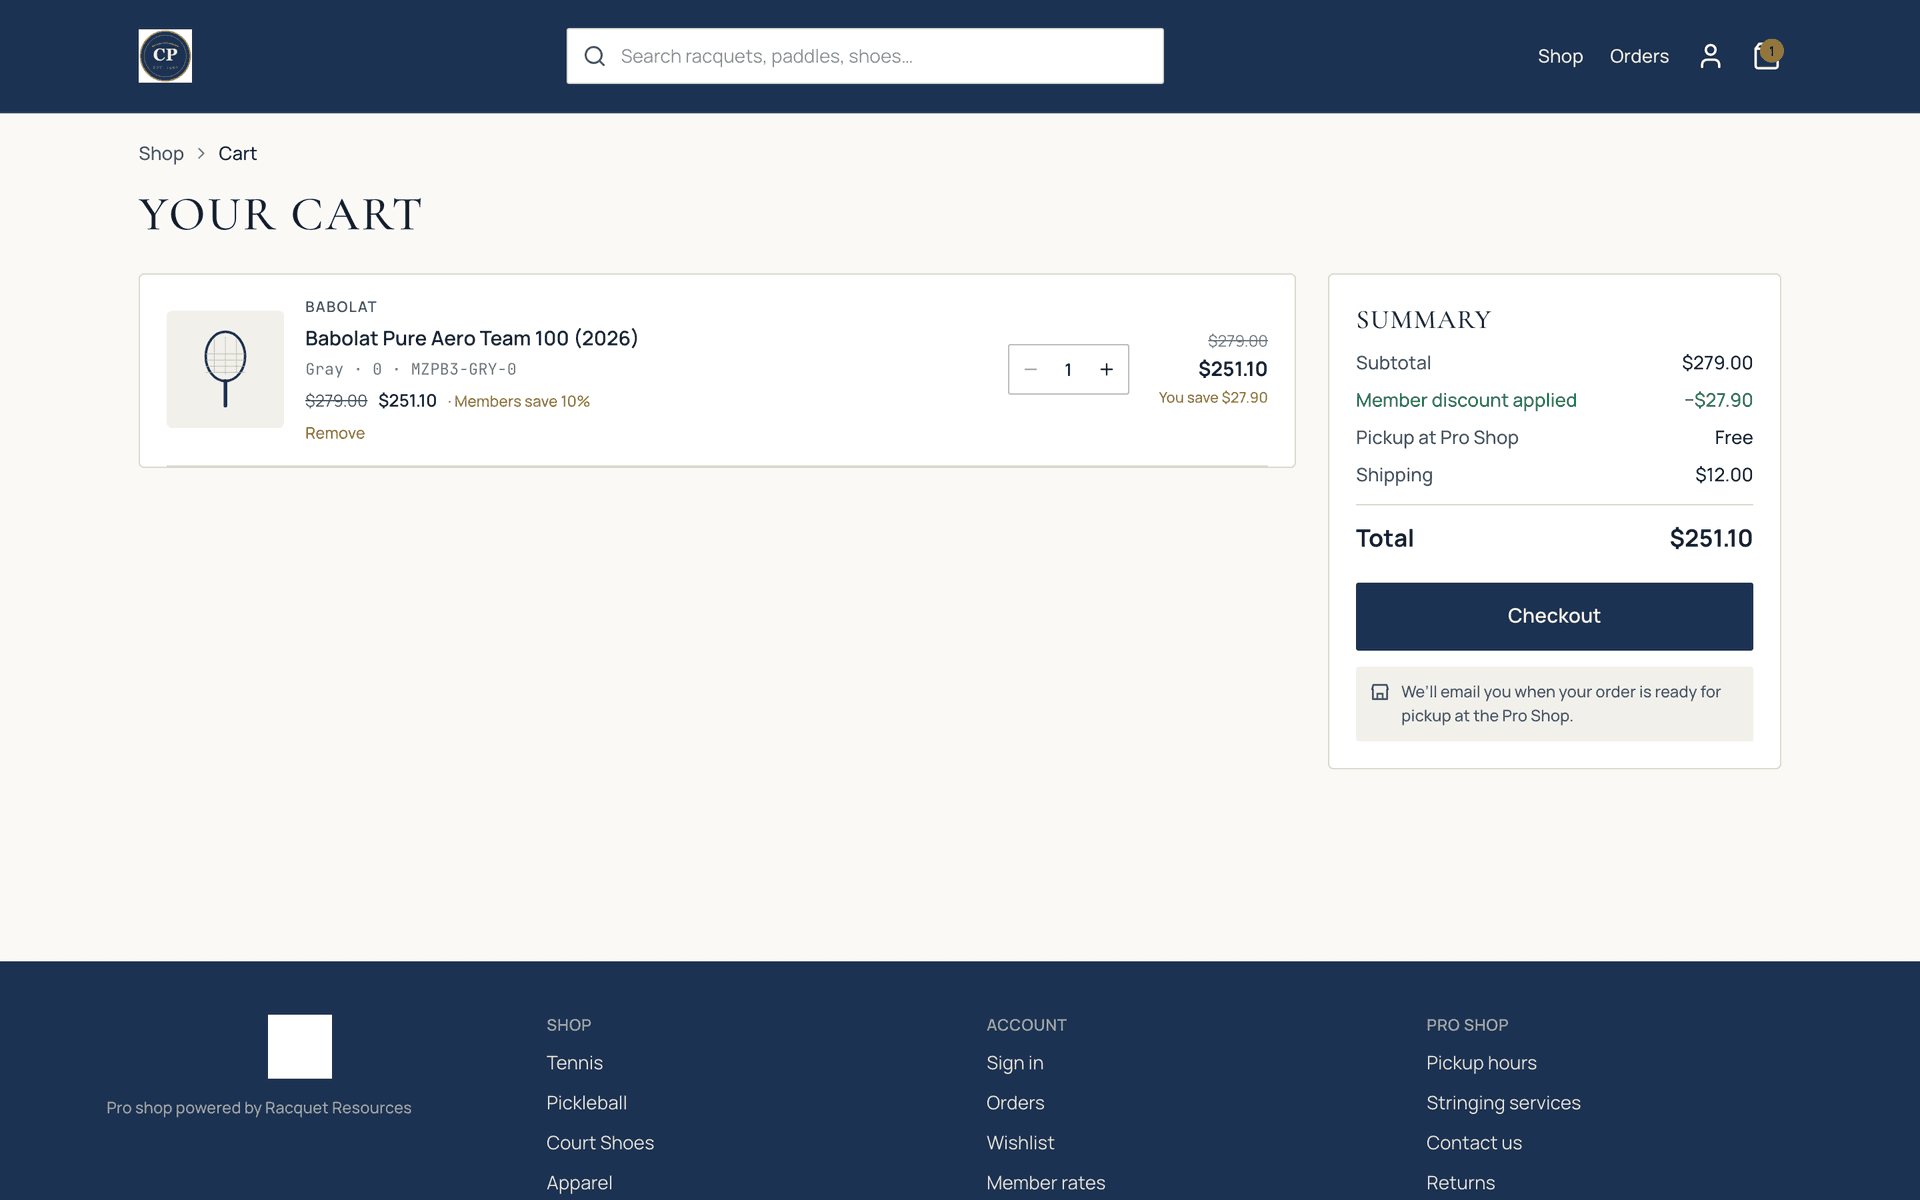Click the Subtotal $279.00 amount

[x=1717, y=363]
